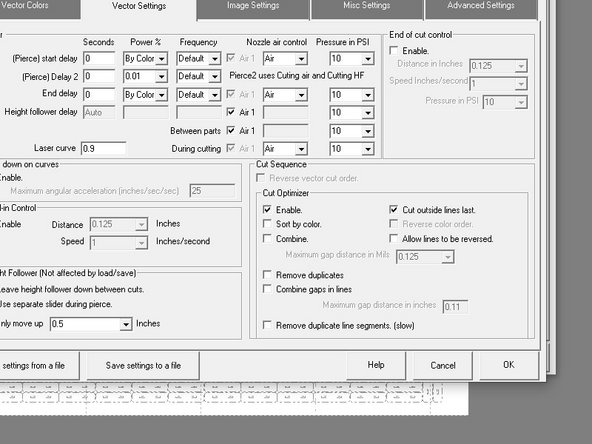592x444 pixels.
Task: Expand Frequency dropdown for End delay
Action: (x=215, y=95)
